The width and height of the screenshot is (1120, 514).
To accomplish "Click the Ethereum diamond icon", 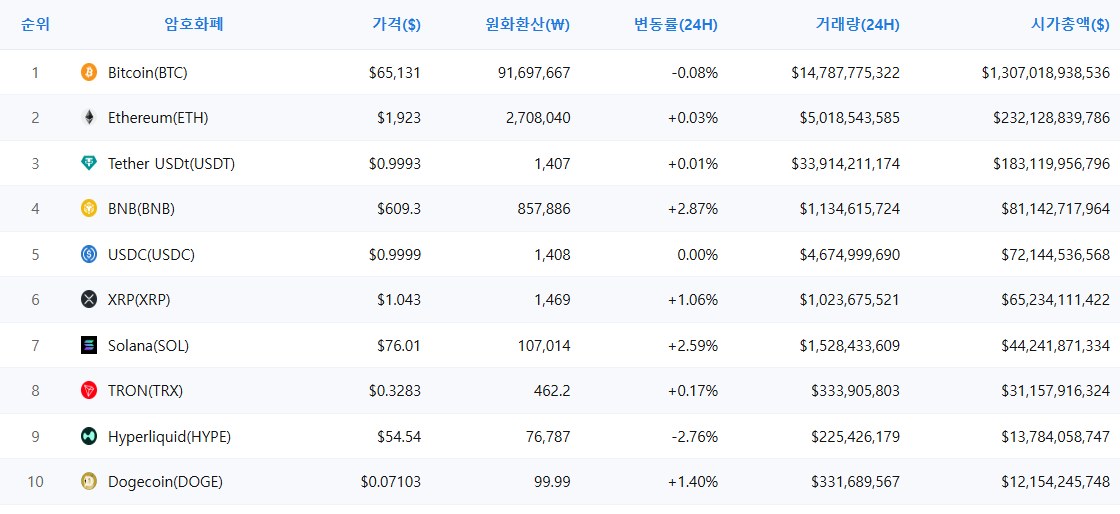I will pyautogui.click(x=89, y=118).
